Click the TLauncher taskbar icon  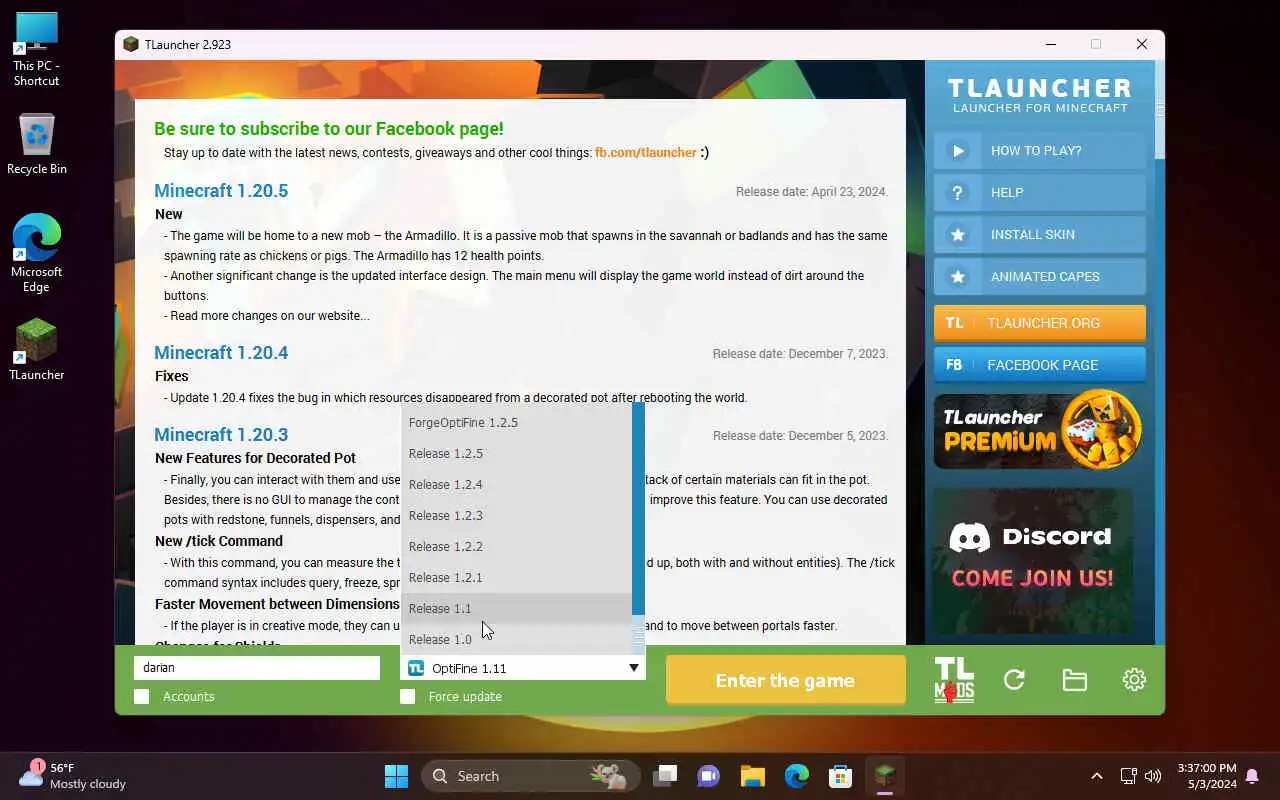click(x=885, y=776)
